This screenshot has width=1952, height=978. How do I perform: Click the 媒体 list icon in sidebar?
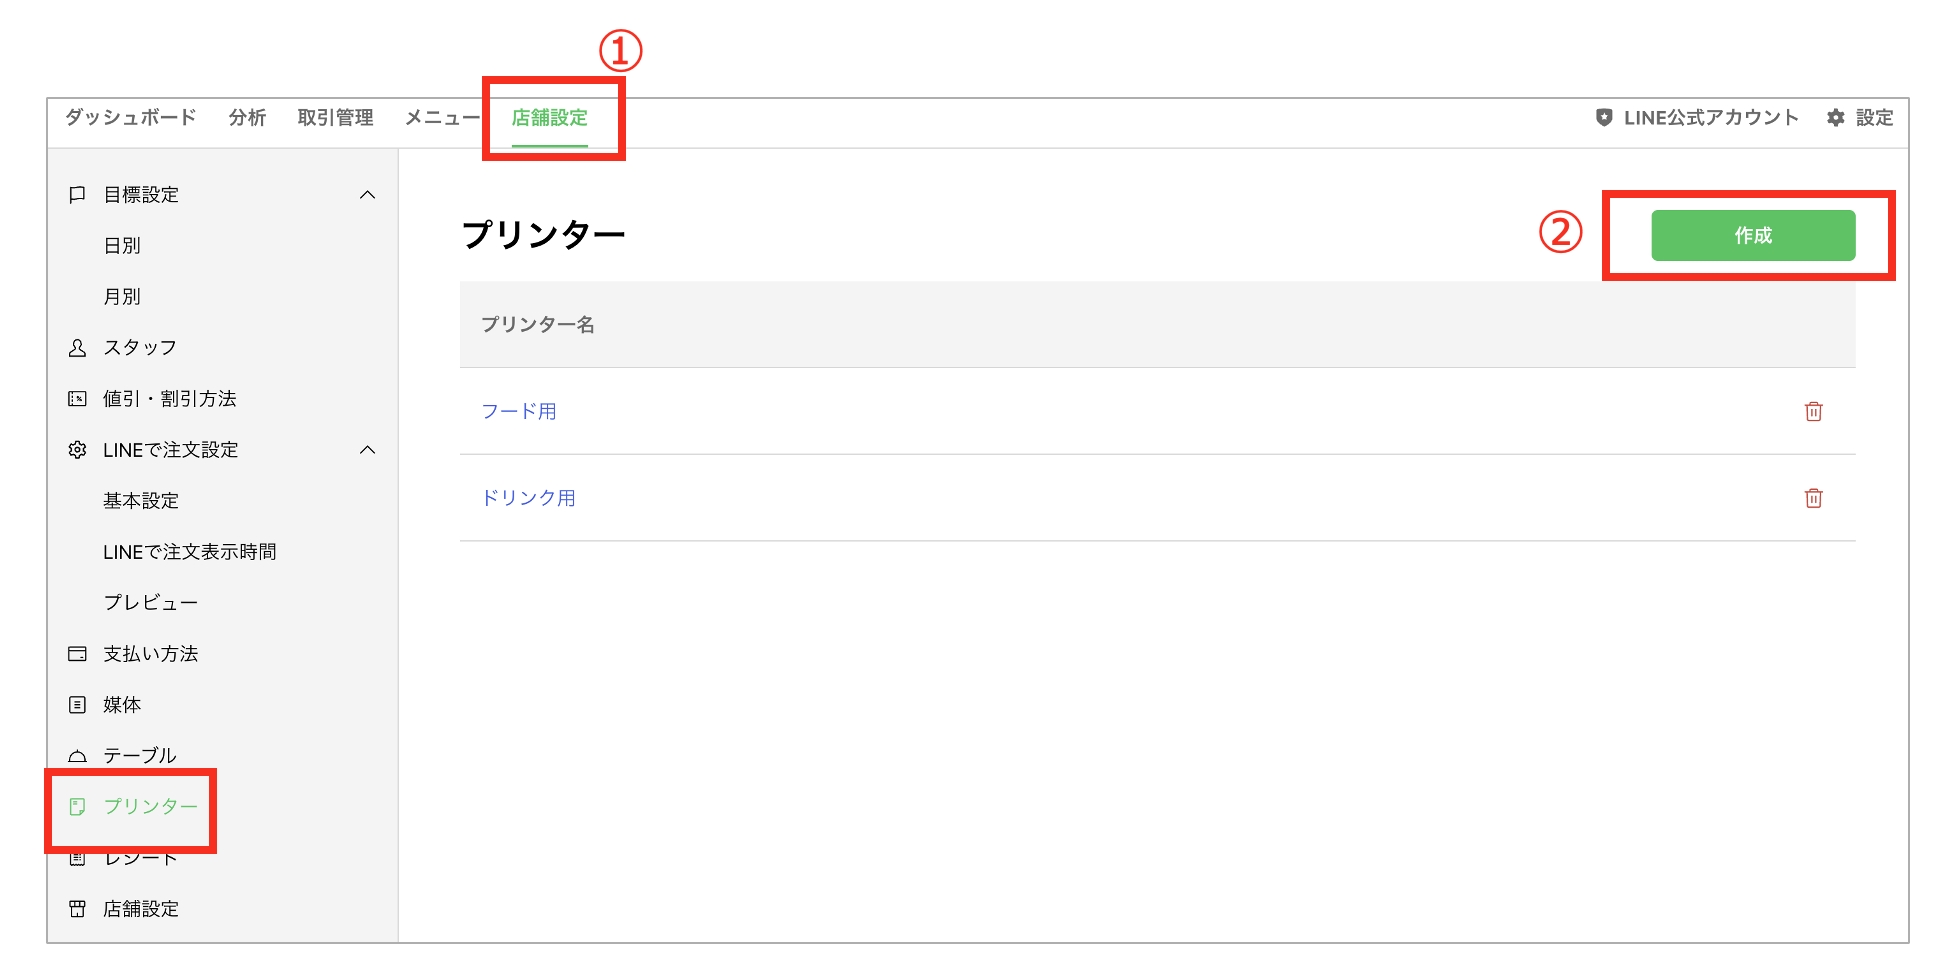(77, 705)
